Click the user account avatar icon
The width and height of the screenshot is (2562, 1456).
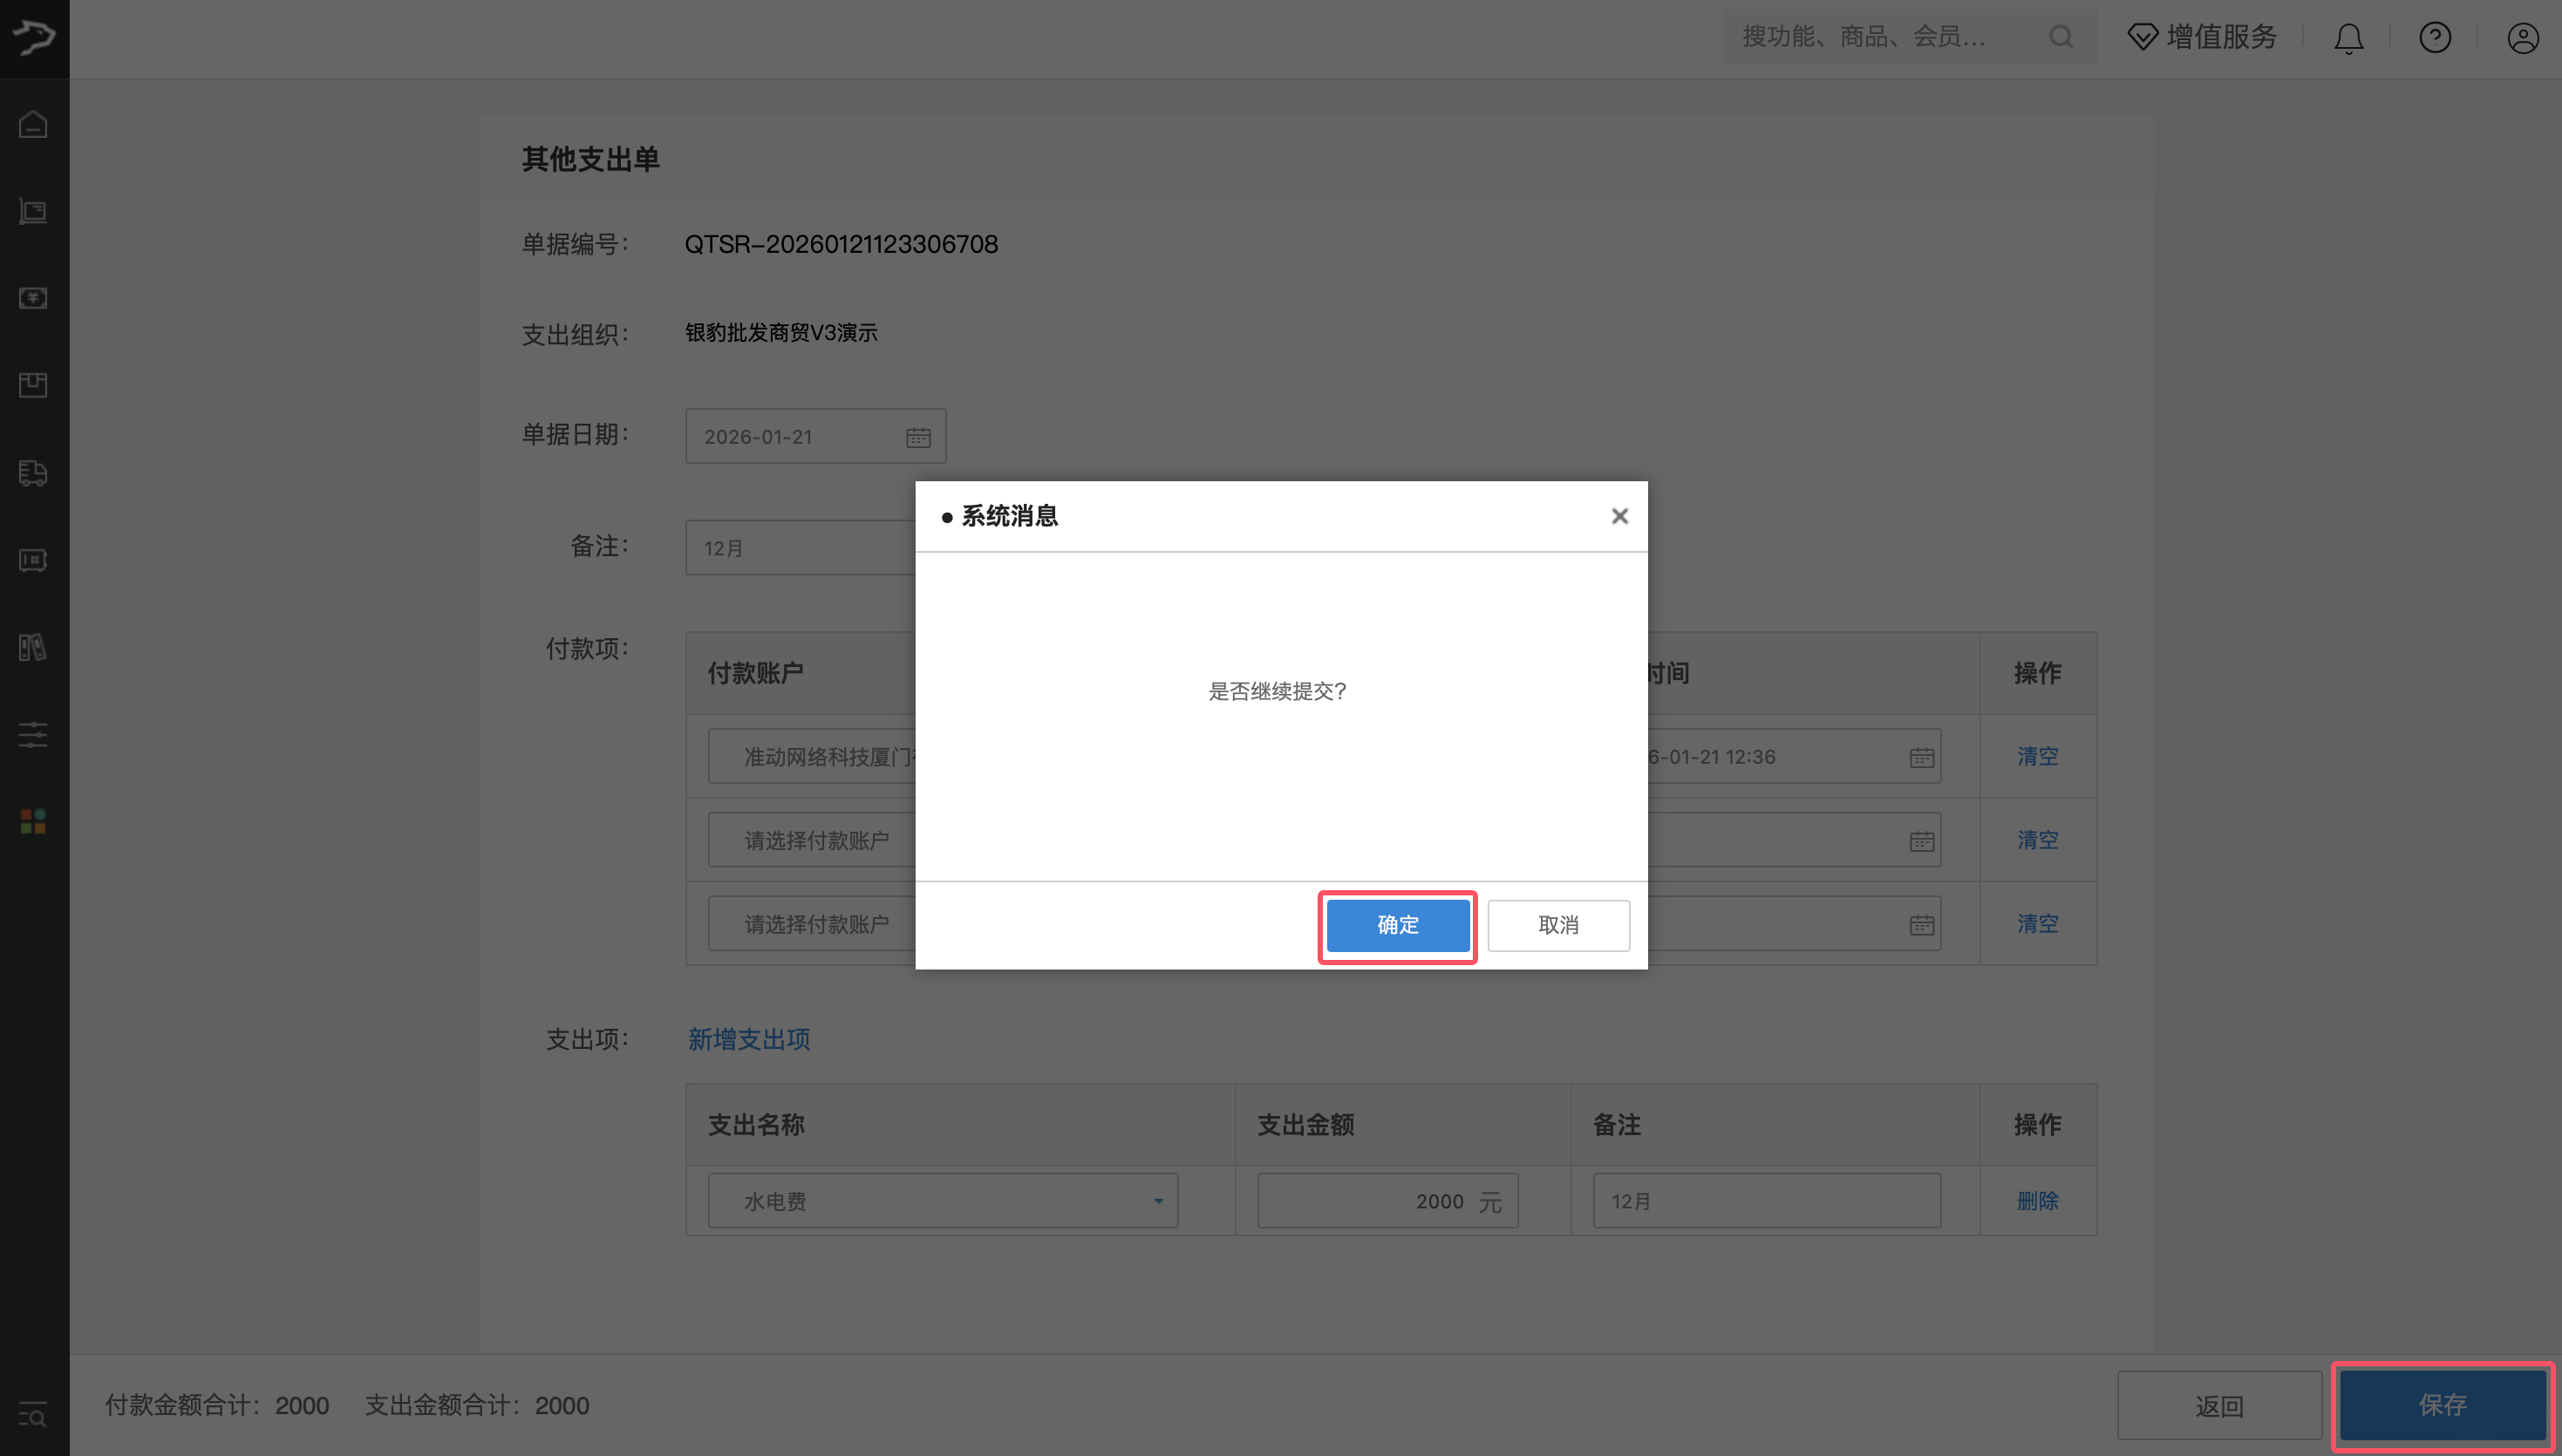pyautogui.click(x=2523, y=38)
